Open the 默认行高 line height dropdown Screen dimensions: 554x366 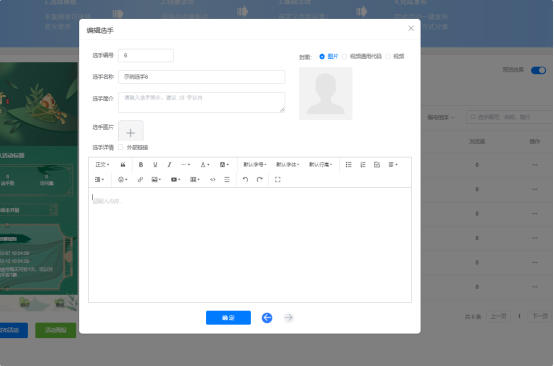click(320, 165)
